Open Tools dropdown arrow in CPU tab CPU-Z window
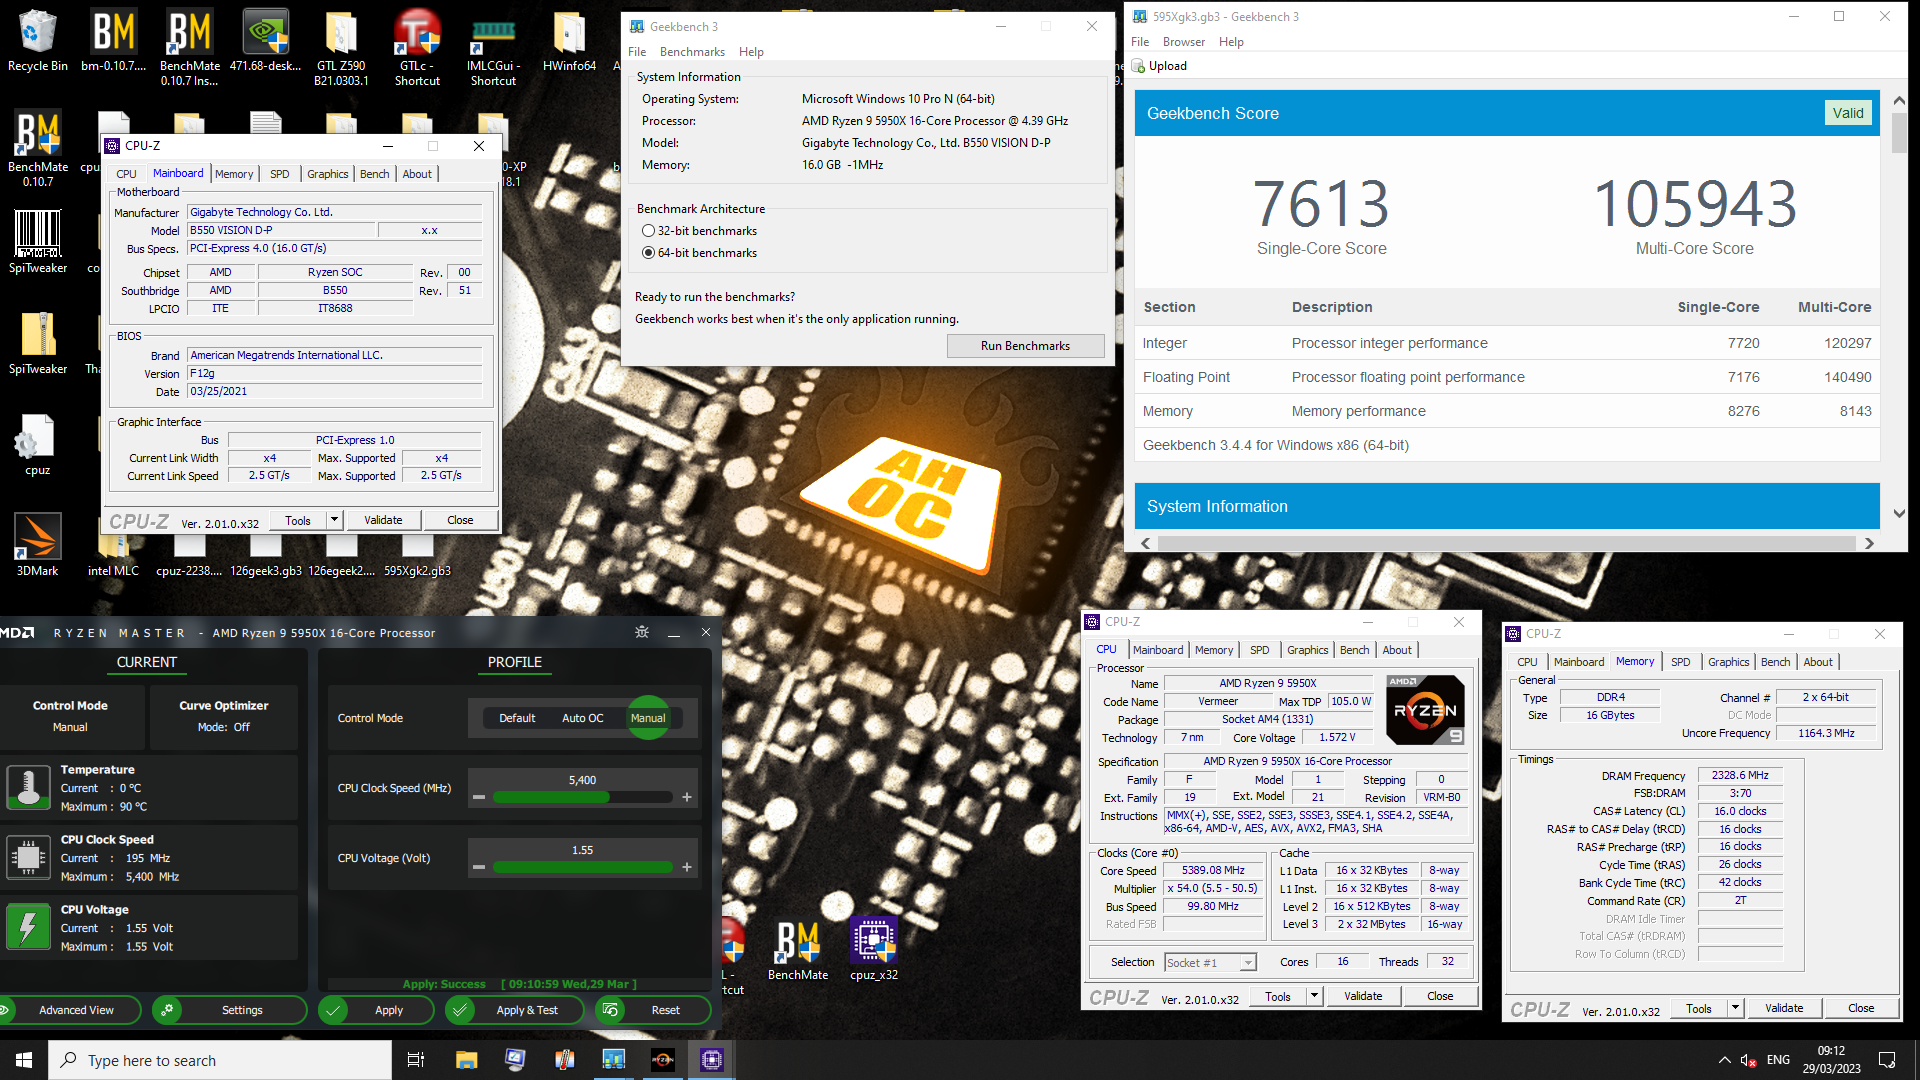The image size is (1920, 1080). (x=1315, y=996)
